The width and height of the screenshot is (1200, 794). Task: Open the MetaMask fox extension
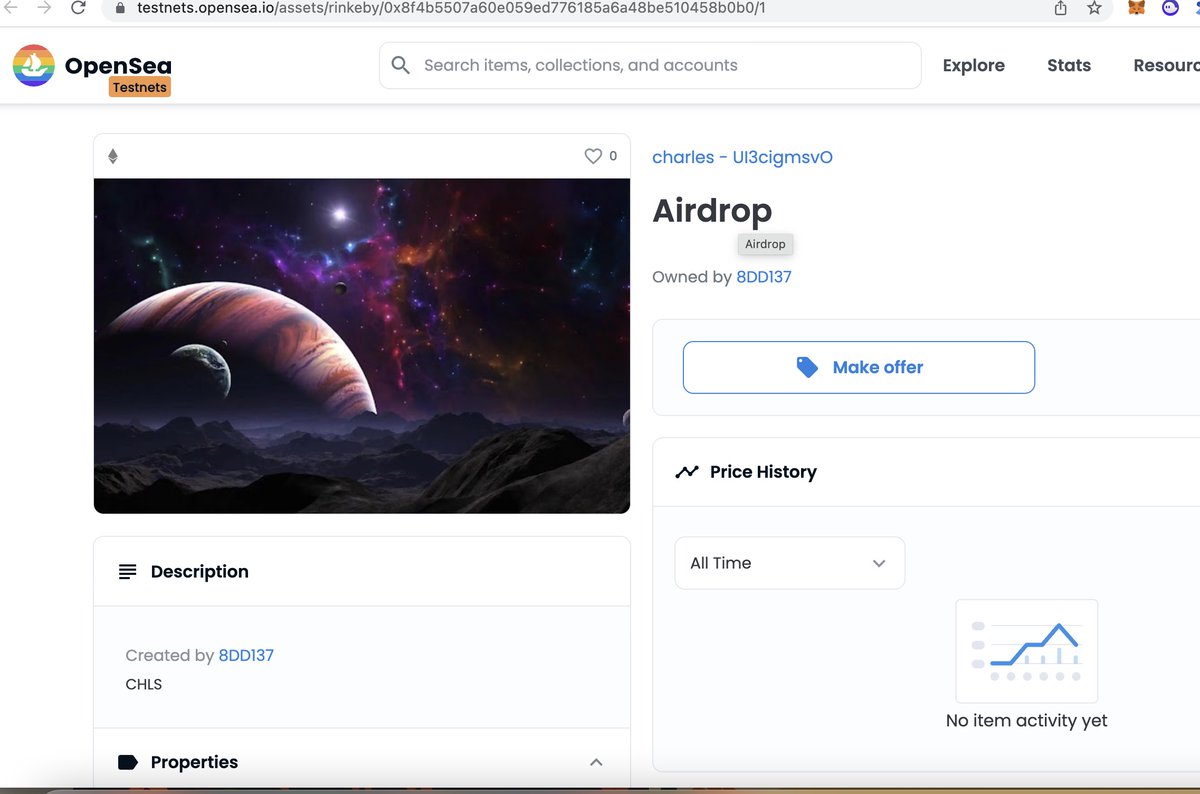1137,8
